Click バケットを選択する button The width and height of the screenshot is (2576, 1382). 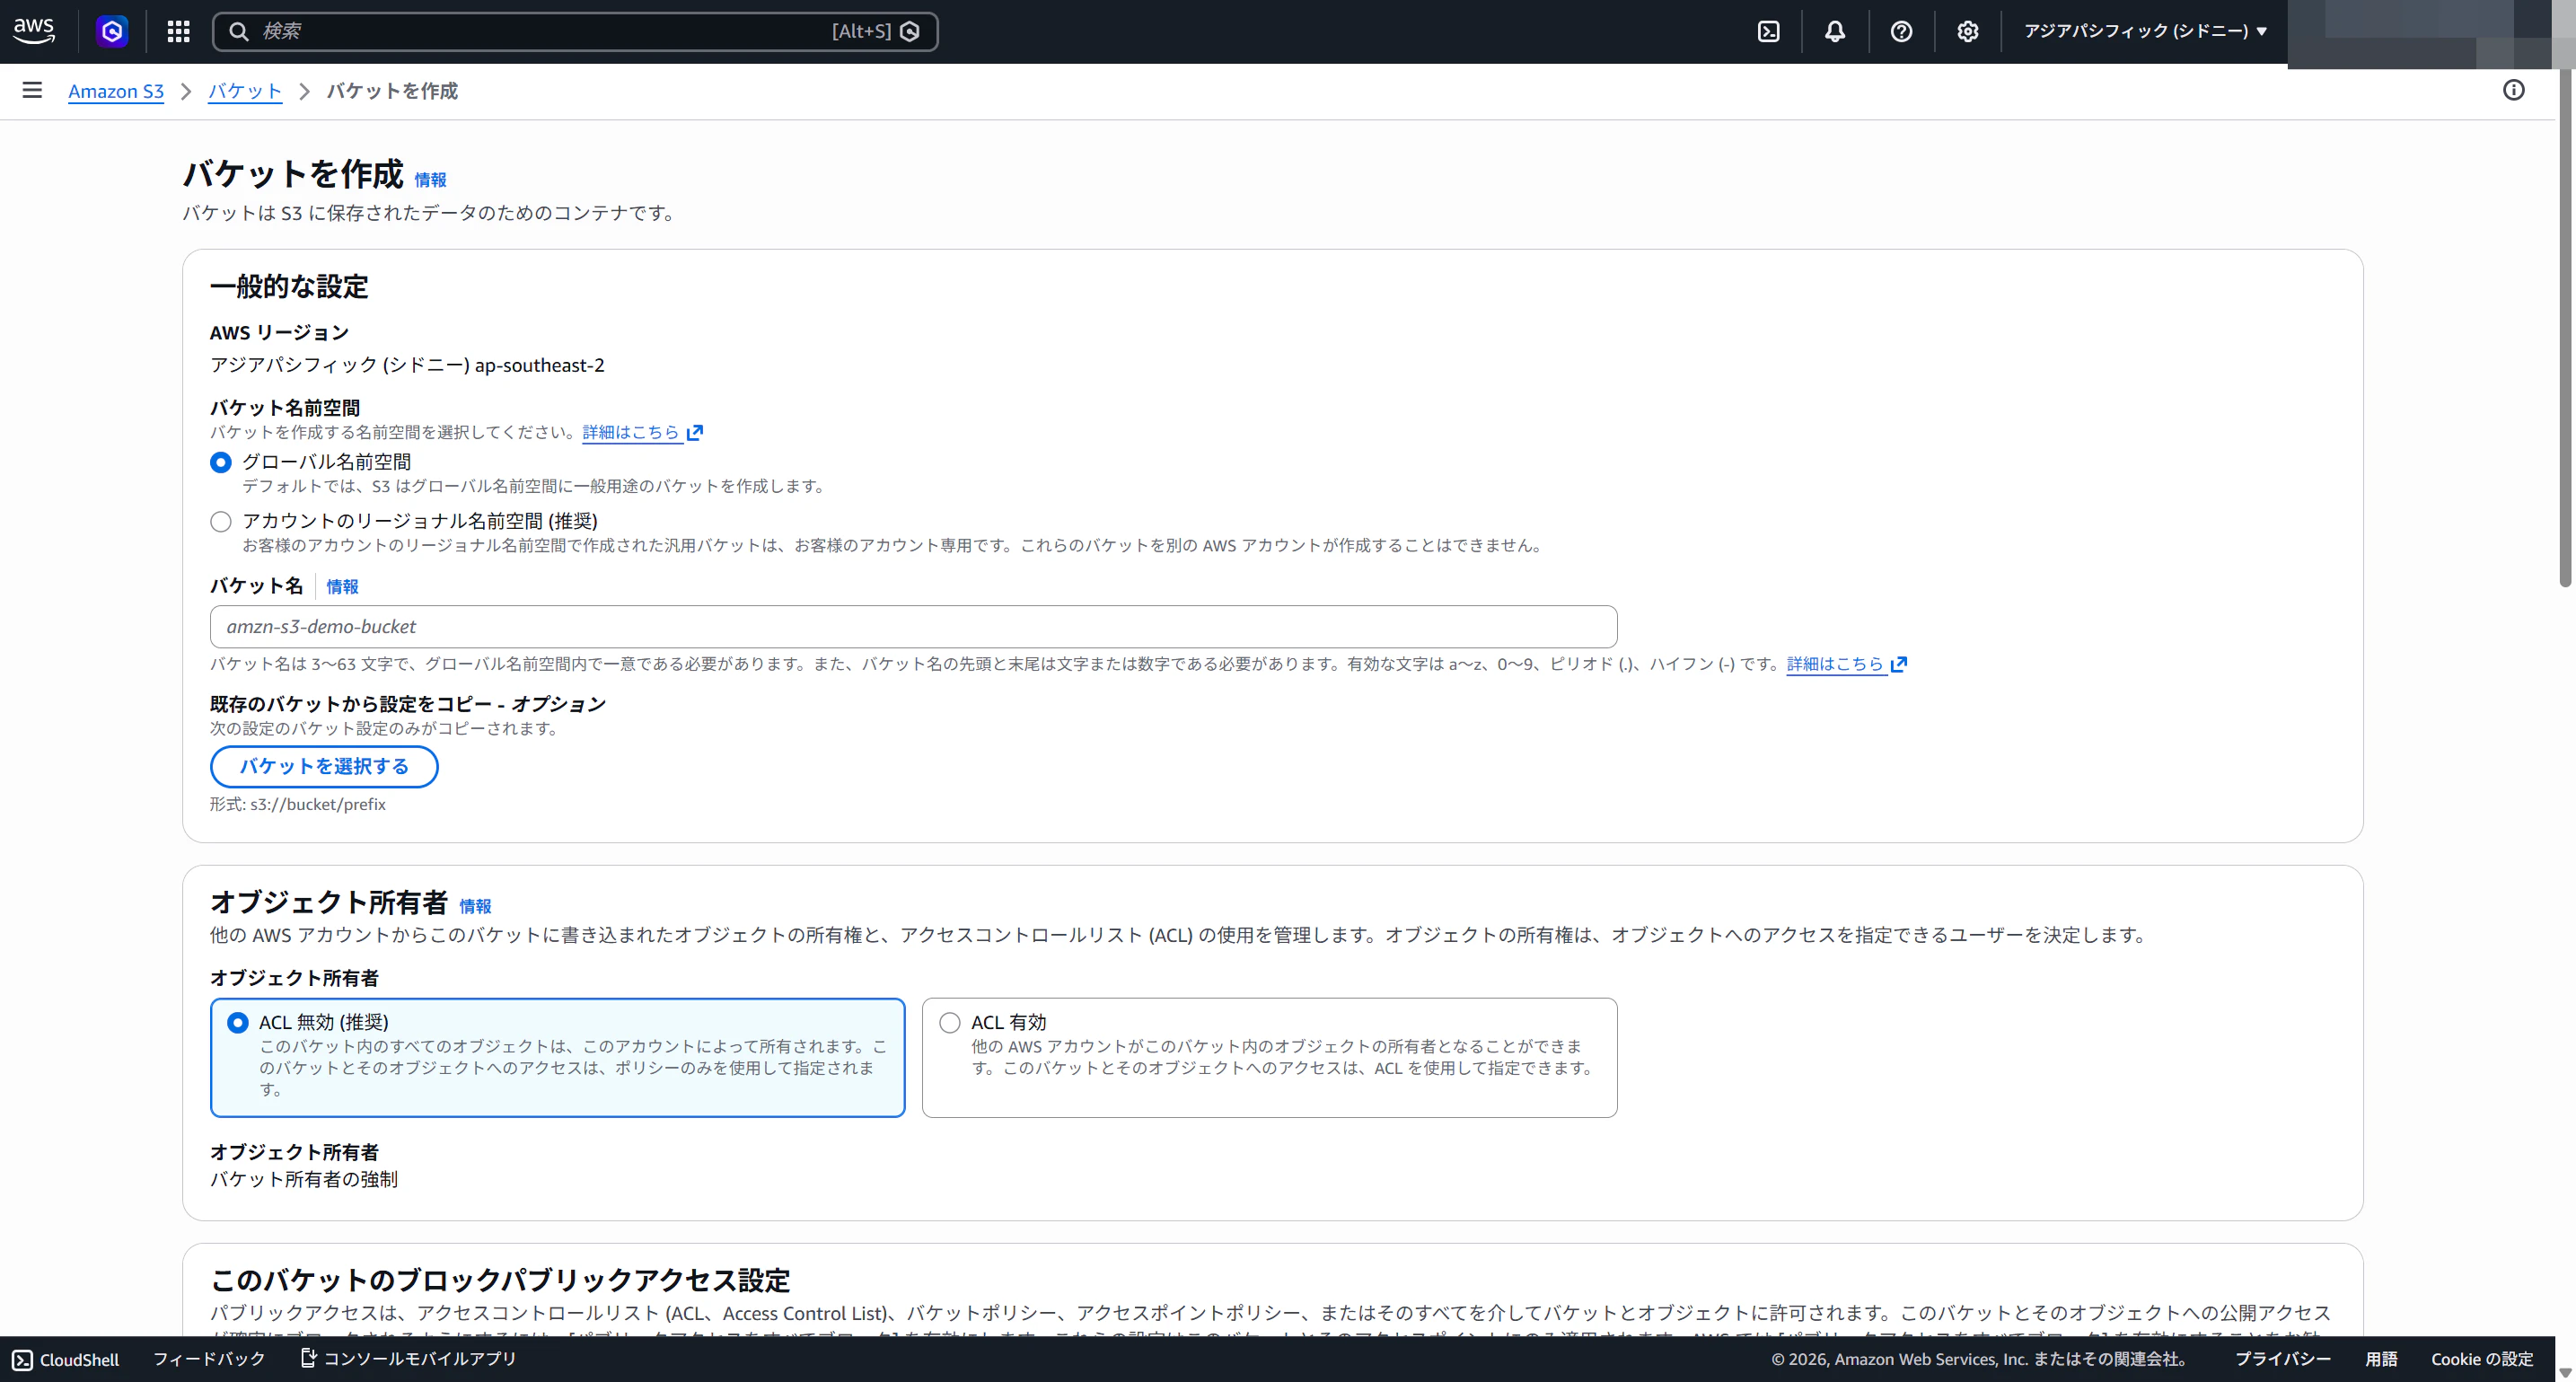pyautogui.click(x=324, y=766)
